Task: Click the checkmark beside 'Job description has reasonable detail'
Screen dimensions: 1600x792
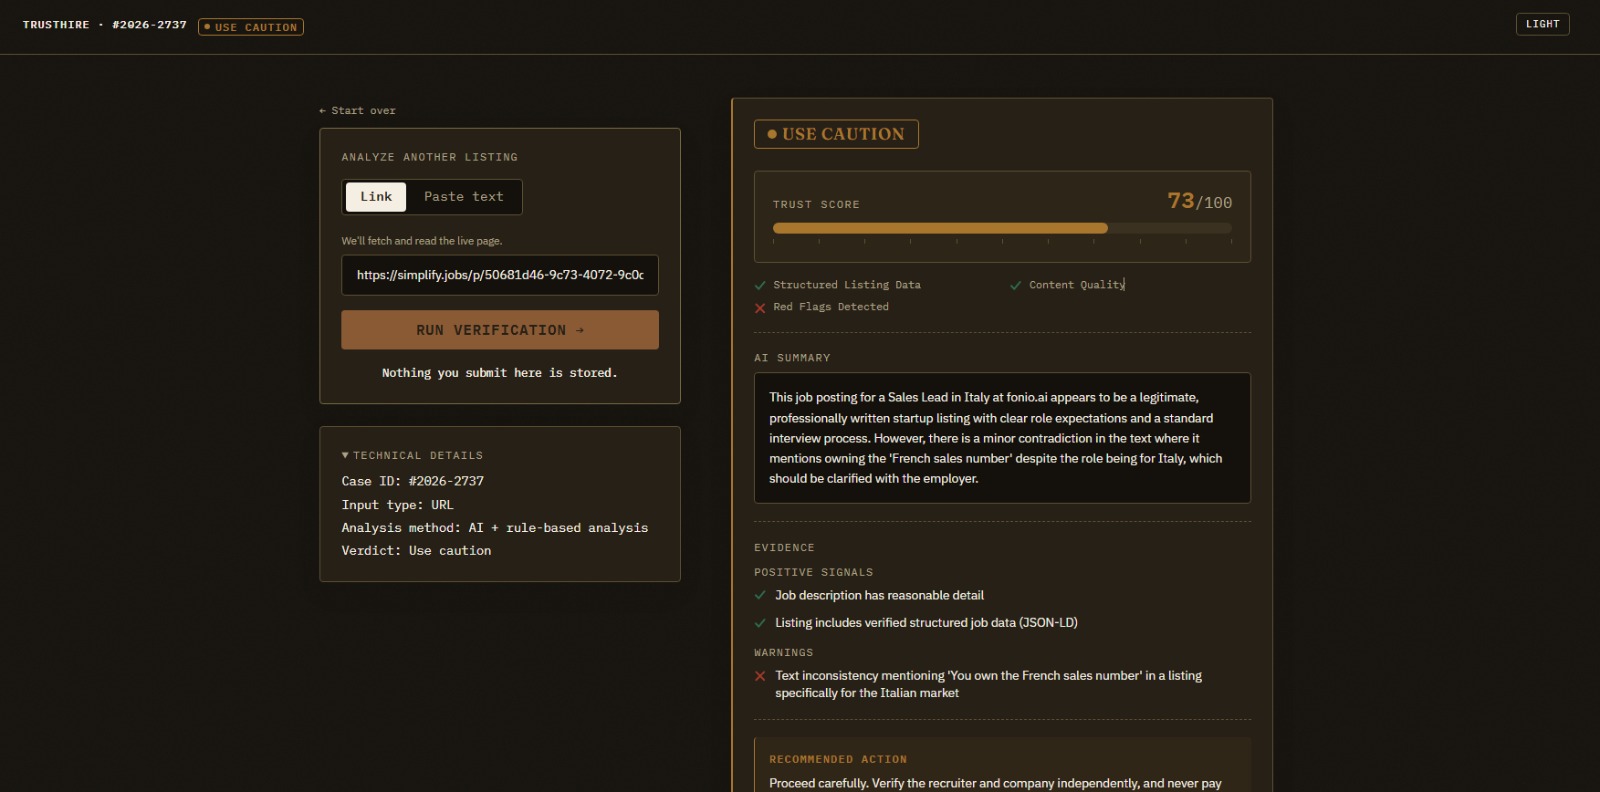Action: point(760,595)
